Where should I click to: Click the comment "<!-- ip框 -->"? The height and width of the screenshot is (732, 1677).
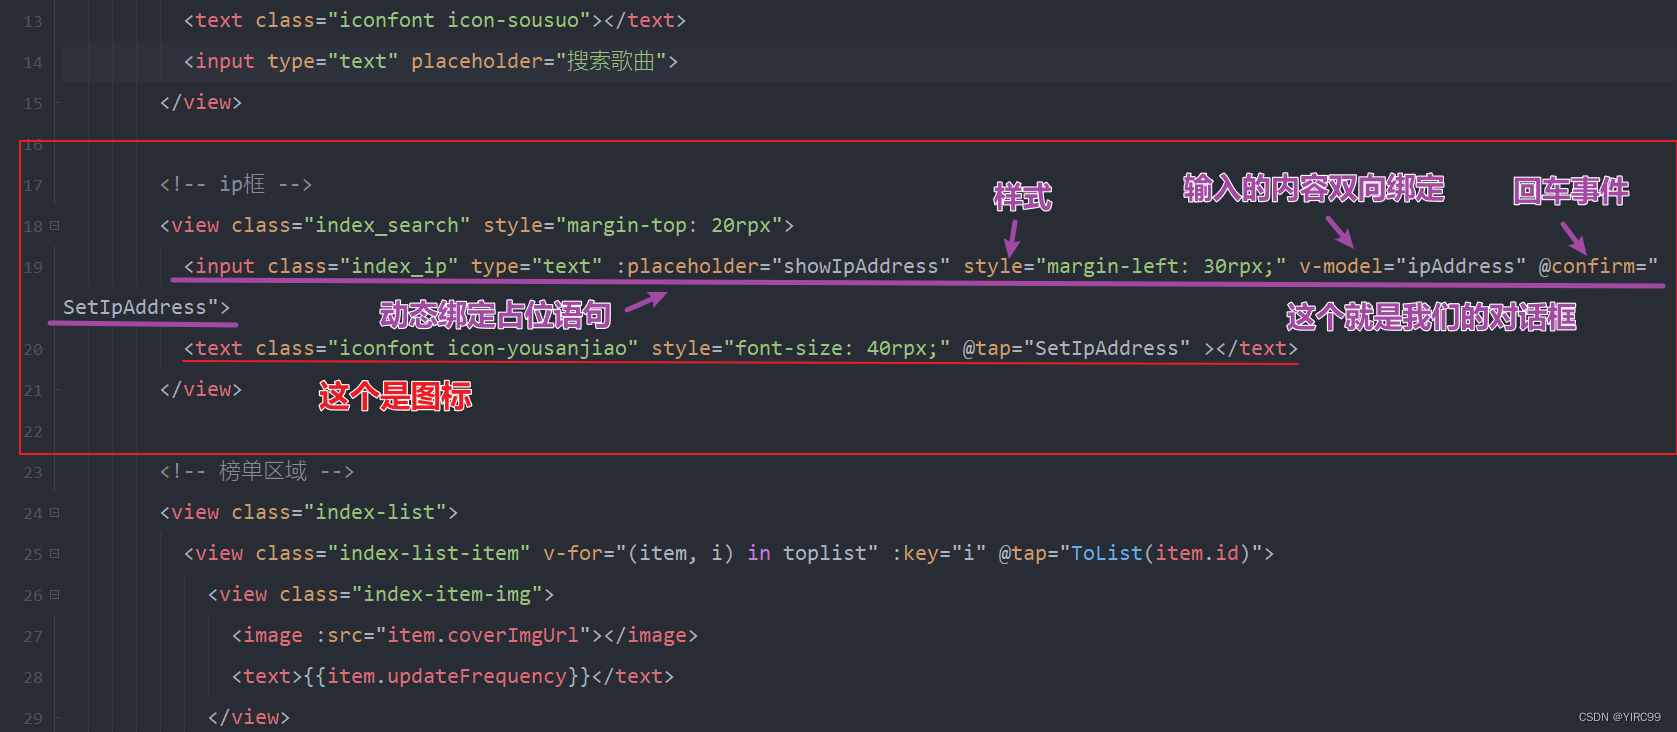(236, 184)
